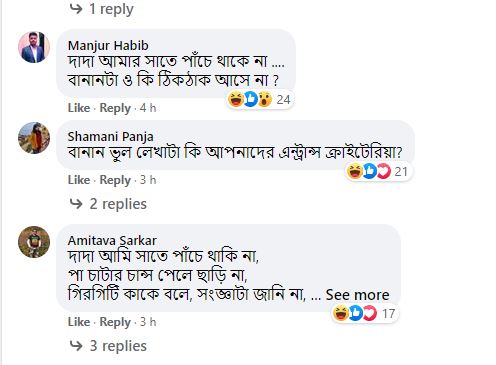Open Manjur Habib's profile picture
The image size is (496, 365).
34,47
